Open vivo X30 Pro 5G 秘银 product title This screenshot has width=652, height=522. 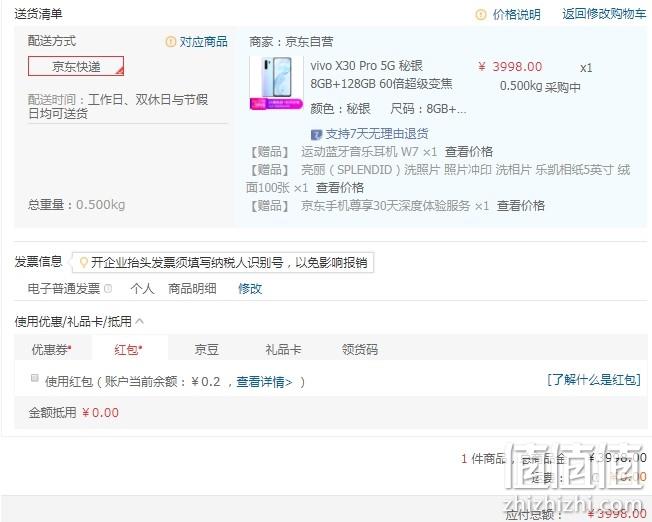point(366,66)
